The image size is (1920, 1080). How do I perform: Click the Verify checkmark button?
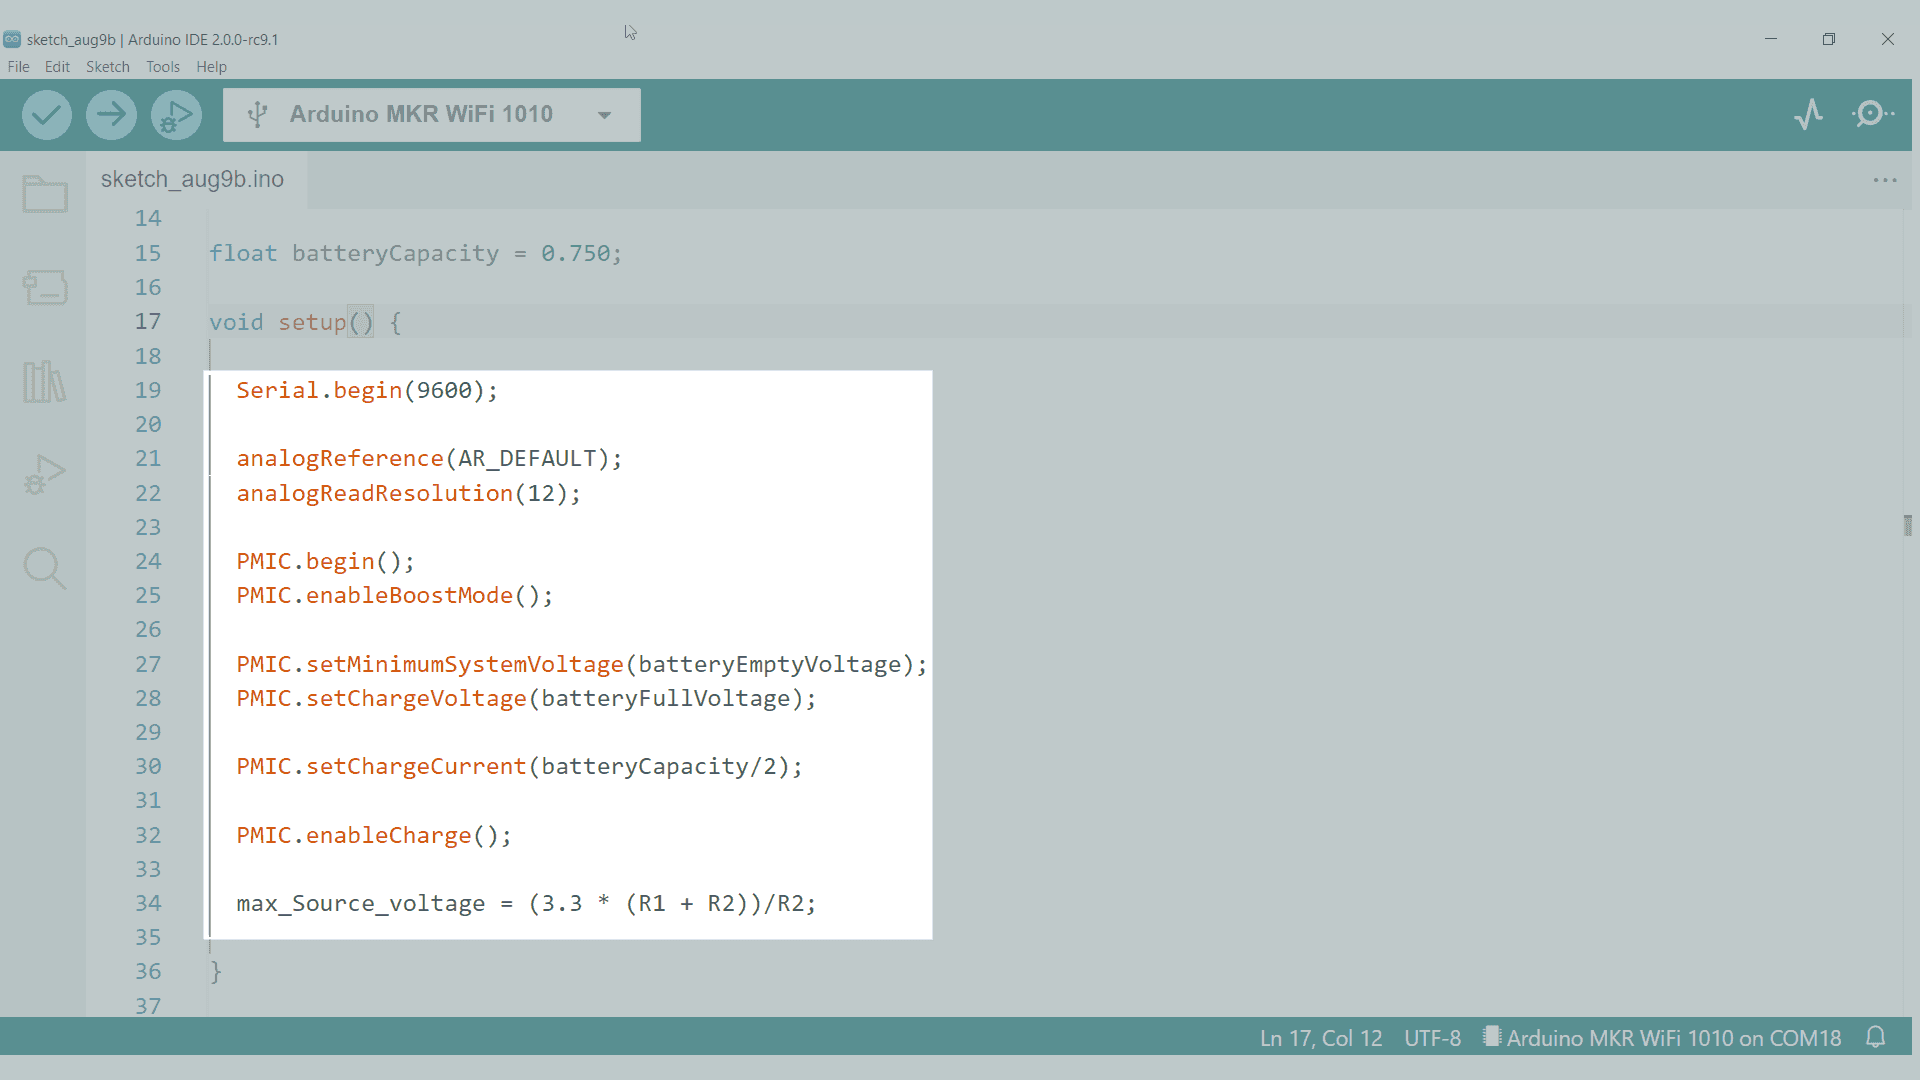click(x=47, y=115)
